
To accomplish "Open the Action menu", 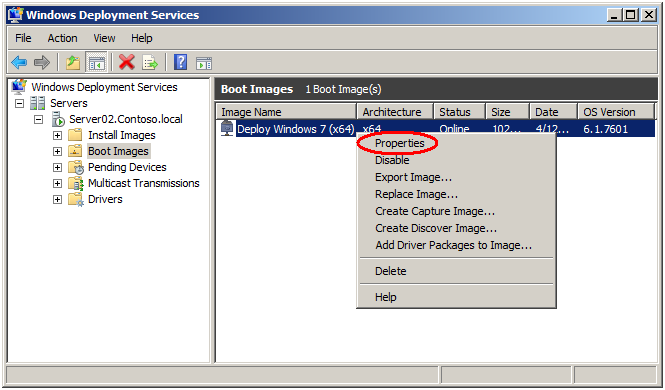I will (62, 38).
